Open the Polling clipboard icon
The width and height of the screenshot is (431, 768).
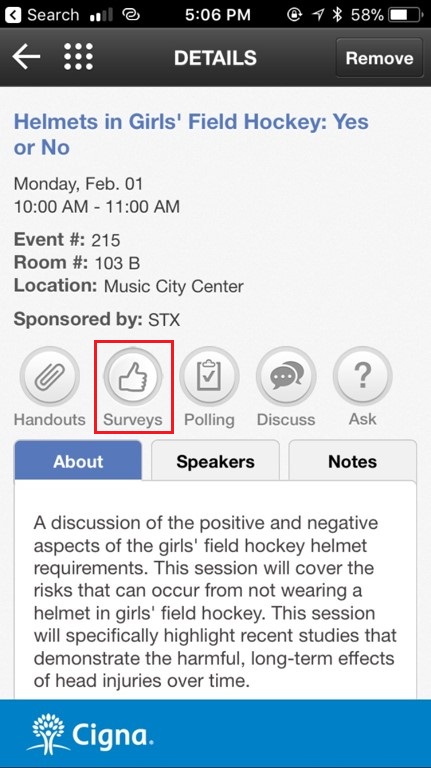point(209,377)
